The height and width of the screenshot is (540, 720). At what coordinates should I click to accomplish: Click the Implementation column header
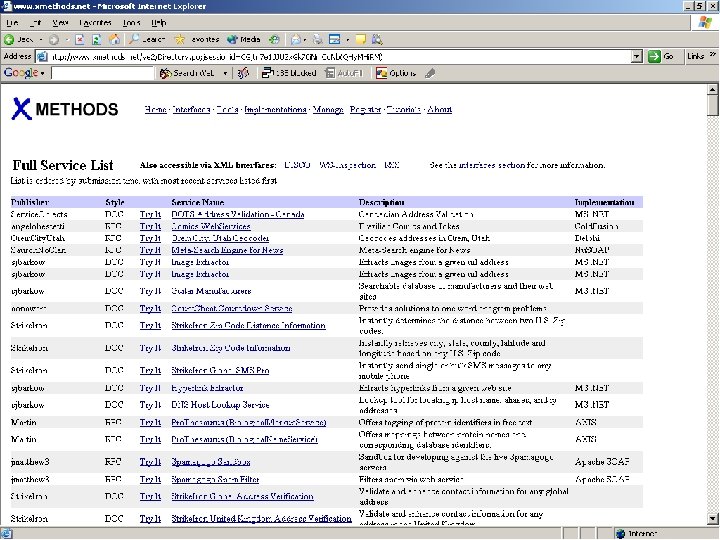click(x=604, y=202)
